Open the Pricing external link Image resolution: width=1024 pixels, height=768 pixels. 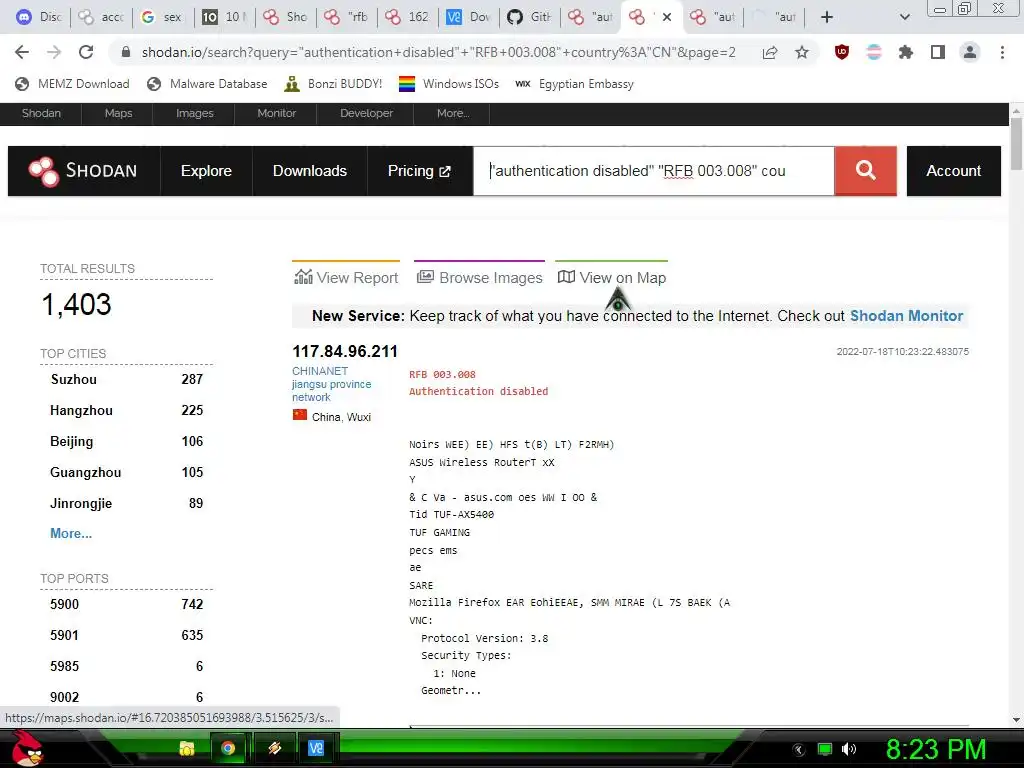tap(420, 171)
